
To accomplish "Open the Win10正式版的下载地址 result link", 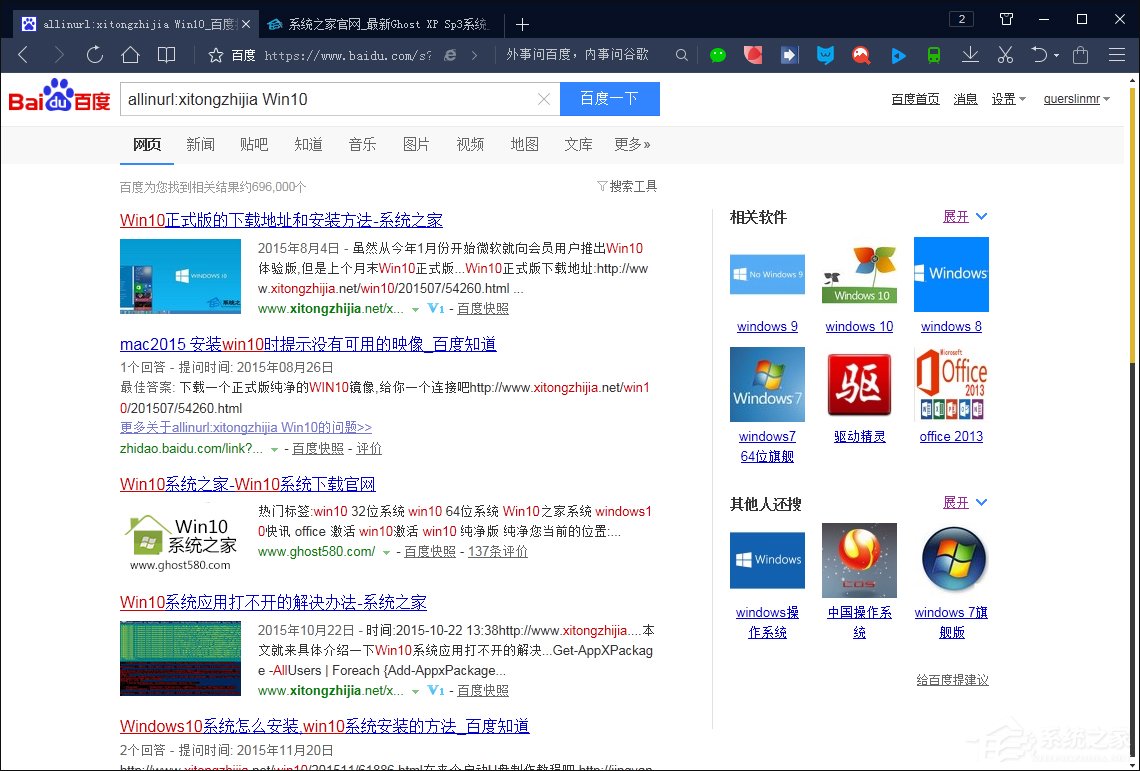I will tap(281, 219).
